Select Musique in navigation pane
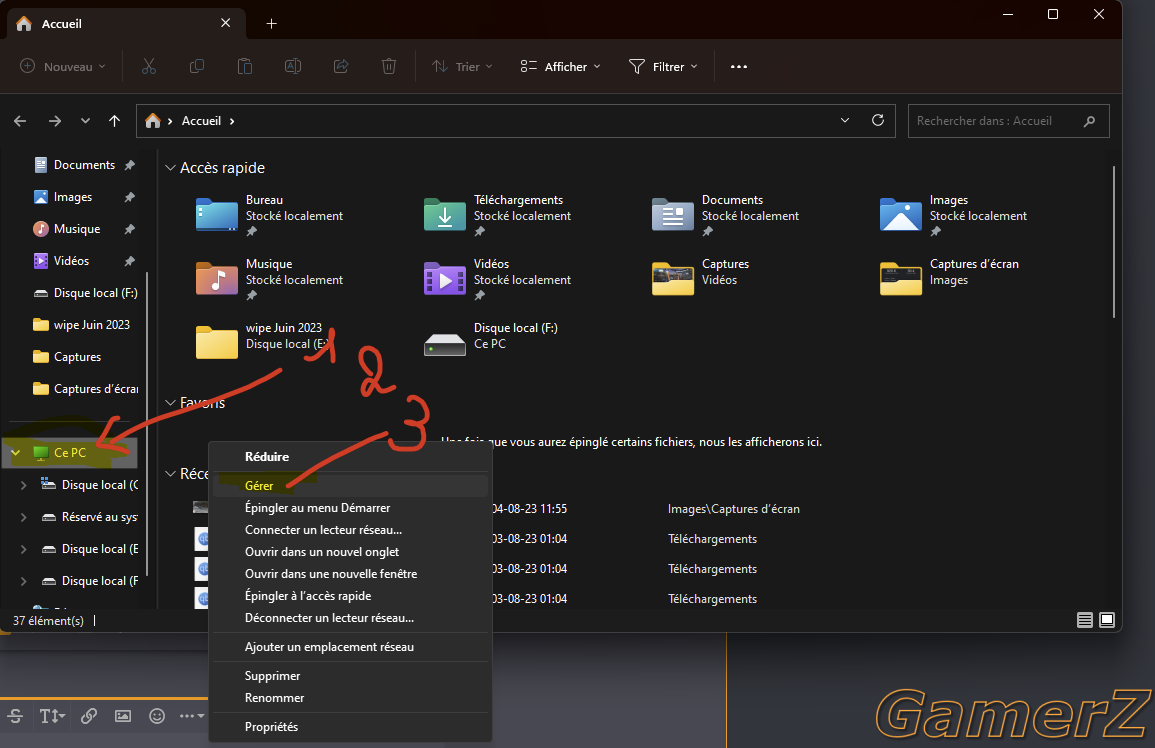1155x748 pixels. point(77,229)
